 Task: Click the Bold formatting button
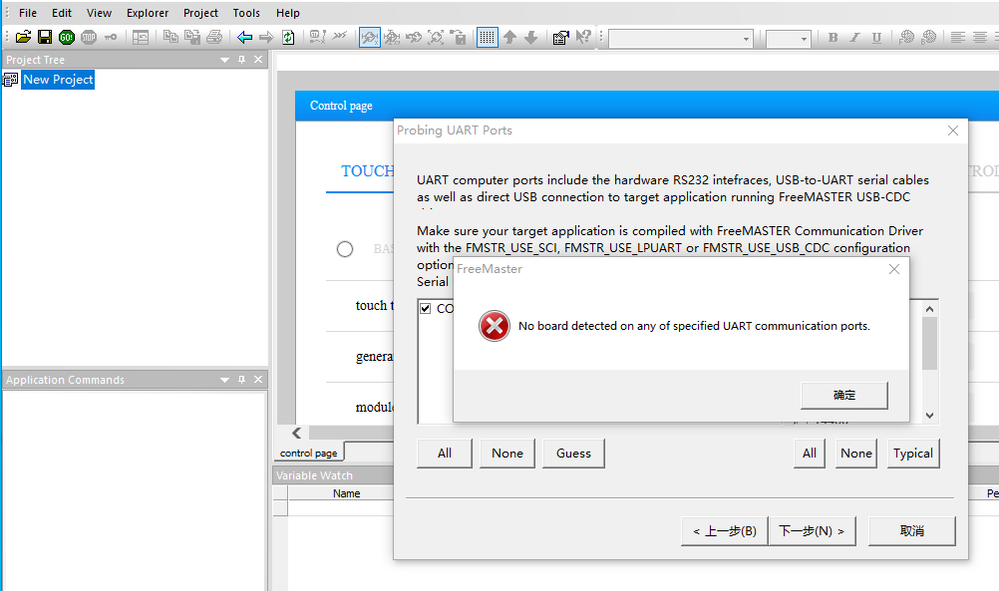click(833, 38)
